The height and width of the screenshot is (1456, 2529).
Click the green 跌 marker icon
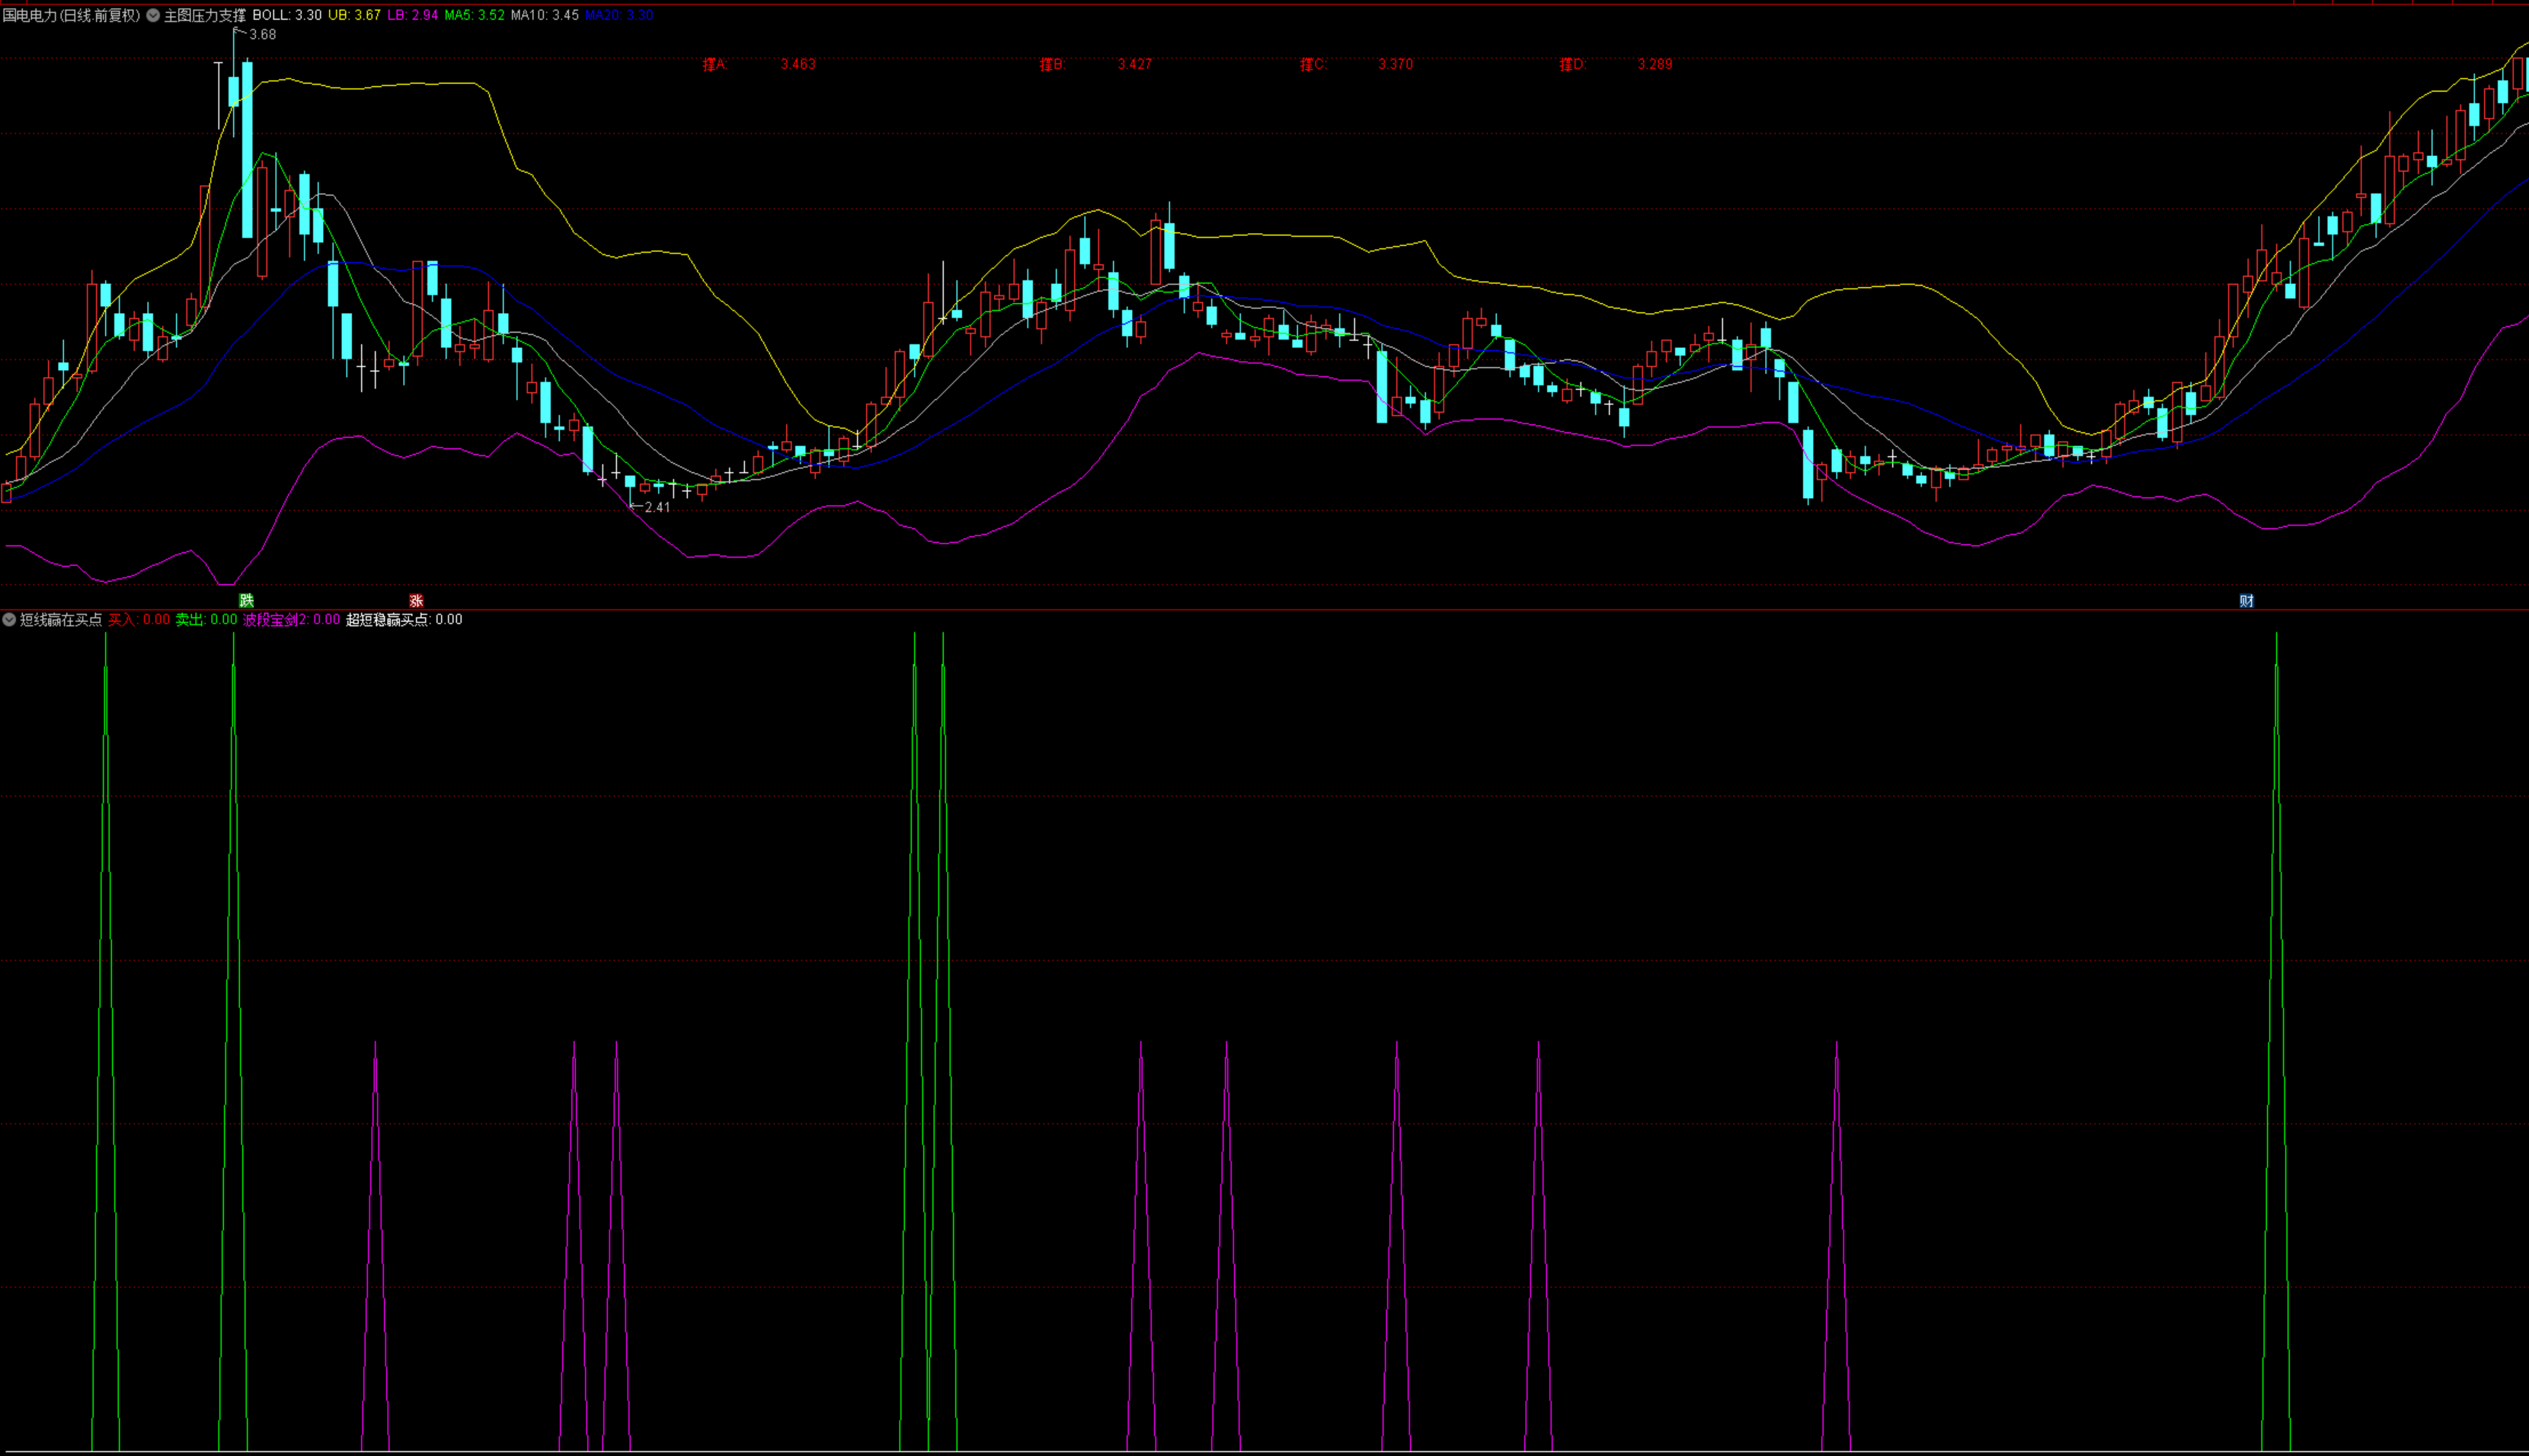(x=247, y=601)
